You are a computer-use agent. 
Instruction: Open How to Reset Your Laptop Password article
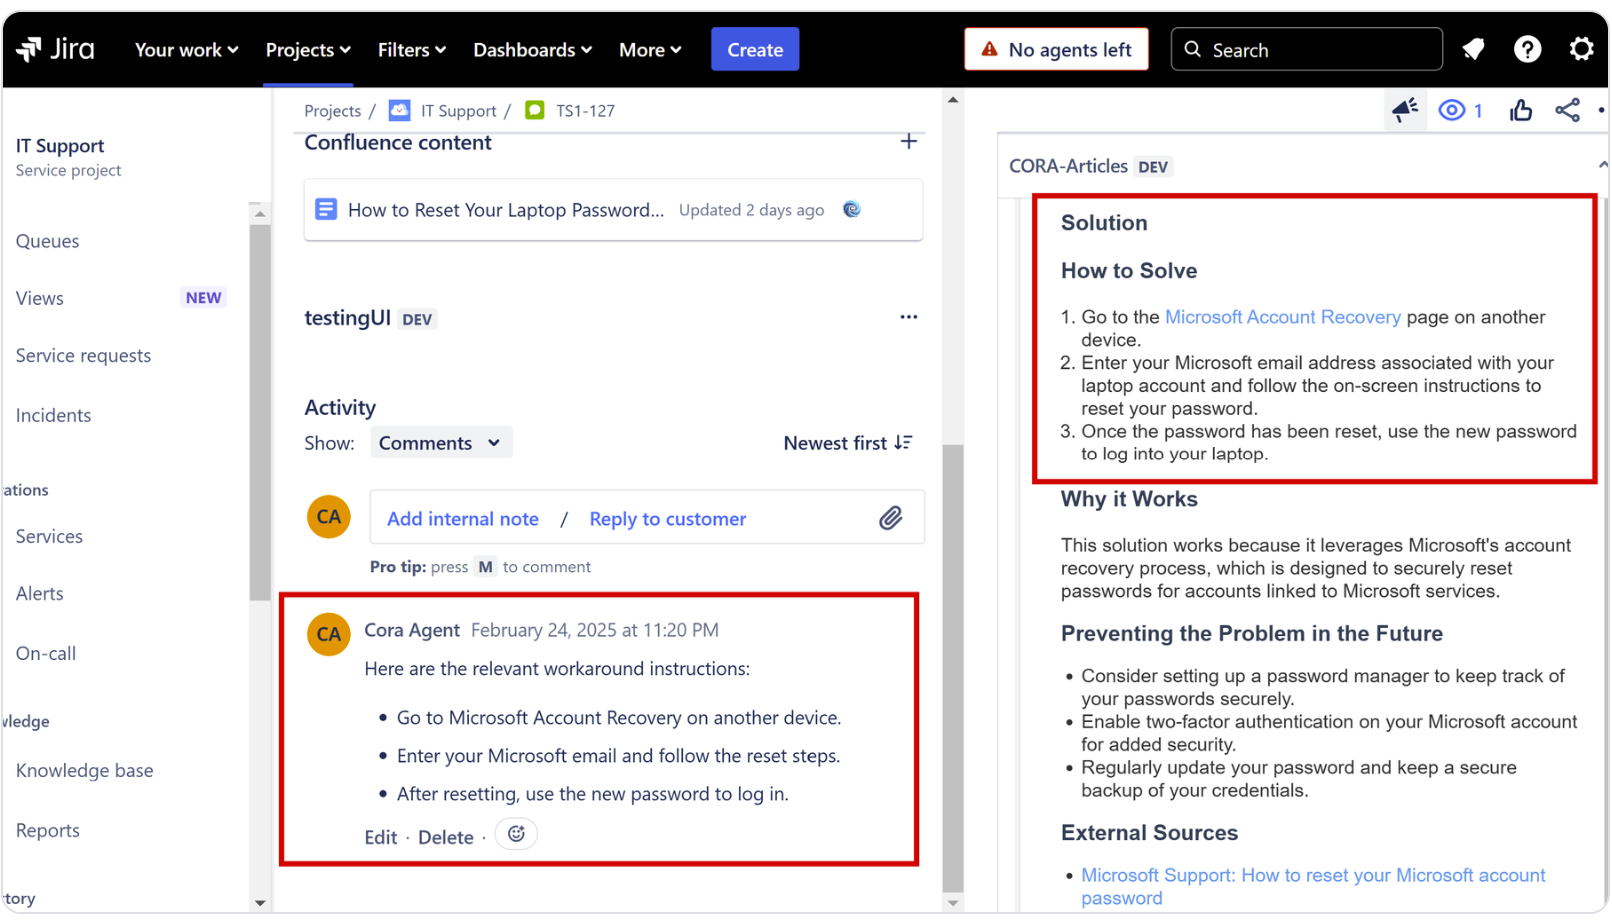[x=506, y=210]
